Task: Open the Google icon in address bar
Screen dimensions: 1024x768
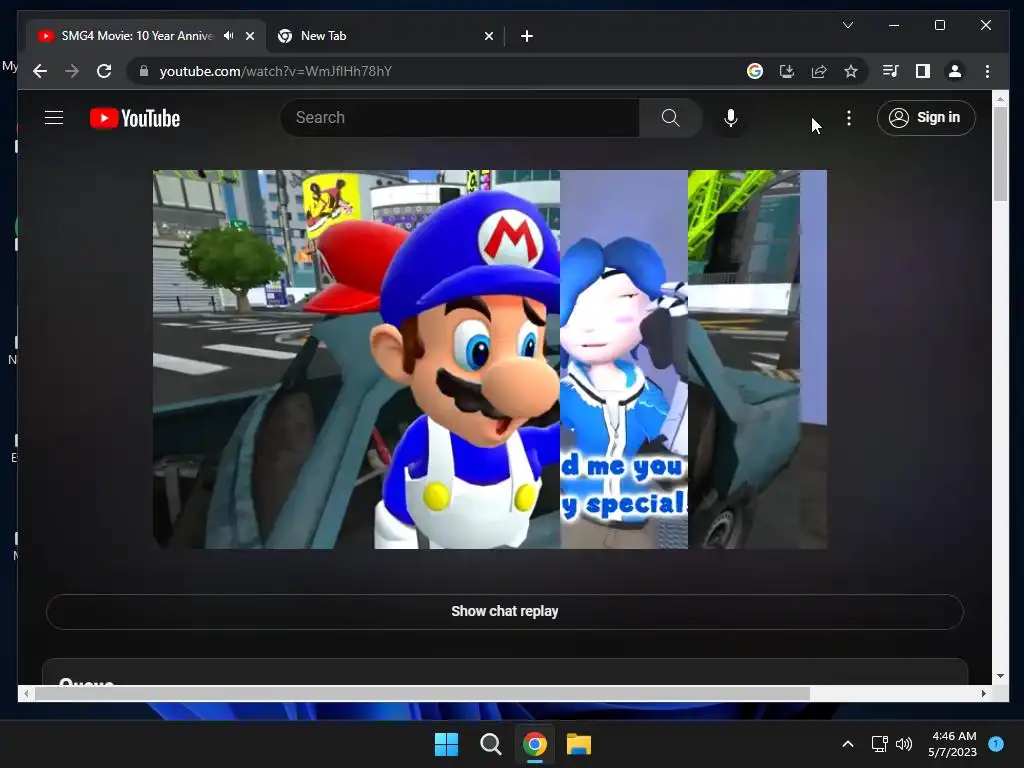Action: click(755, 71)
